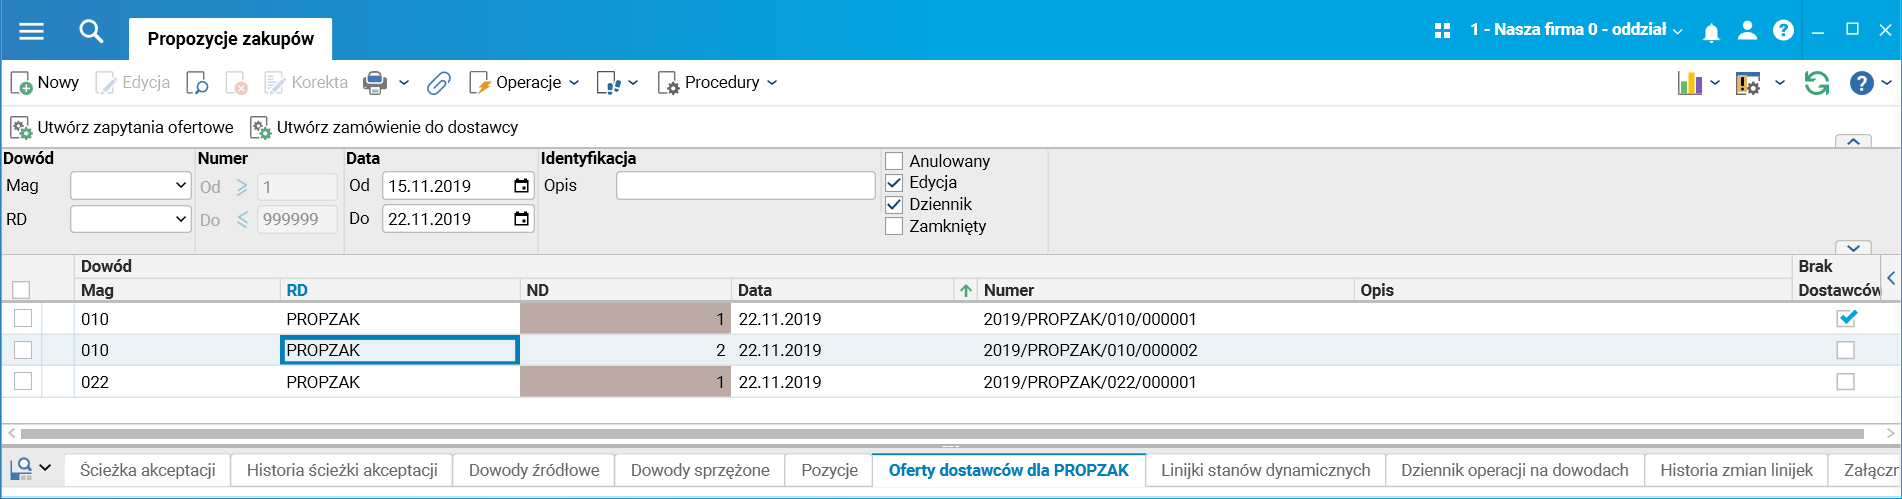Open the modules grid icon
1902x499 pixels.
[x=1442, y=31]
